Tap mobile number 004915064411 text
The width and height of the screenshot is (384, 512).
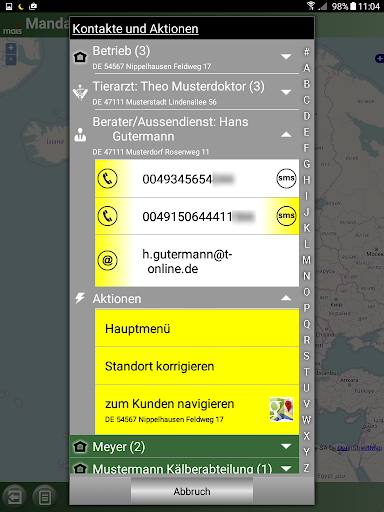point(198,217)
